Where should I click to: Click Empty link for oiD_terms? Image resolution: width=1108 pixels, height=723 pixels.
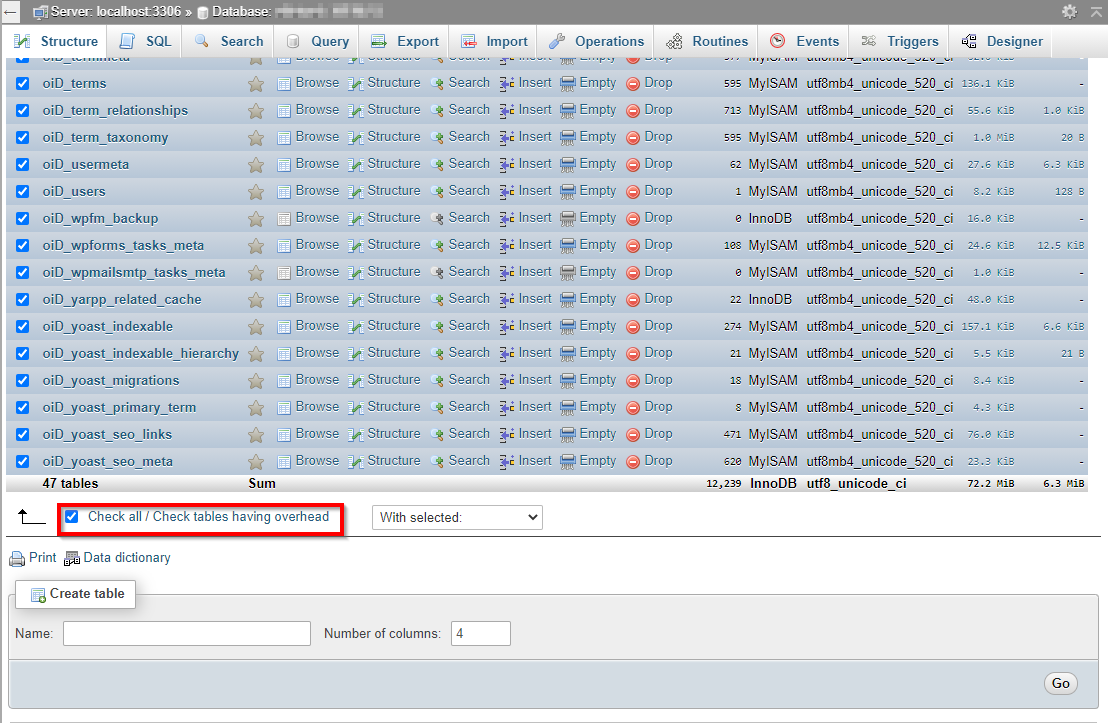point(598,83)
